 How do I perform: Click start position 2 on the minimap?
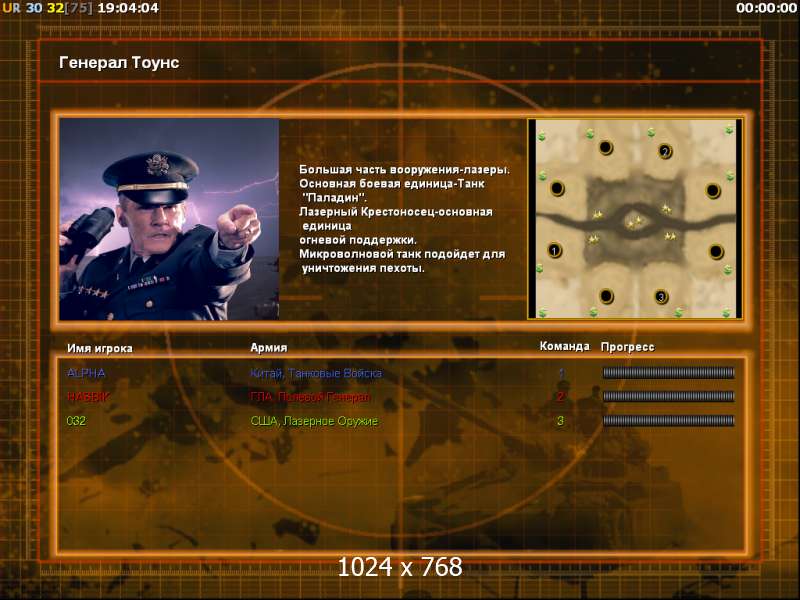point(665,151)
